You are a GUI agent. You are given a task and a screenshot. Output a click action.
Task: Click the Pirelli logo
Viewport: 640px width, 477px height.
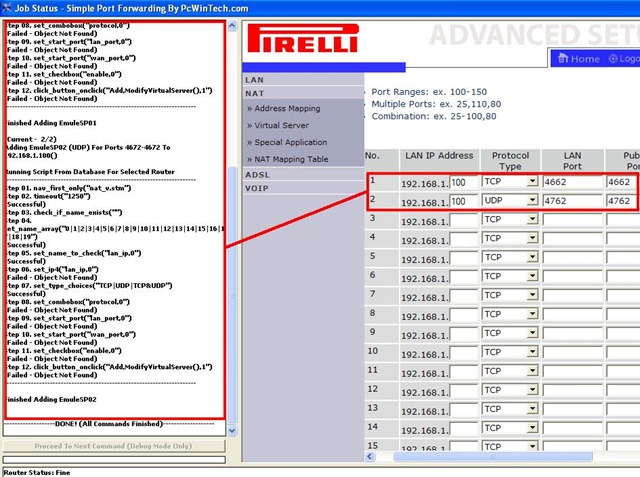click(302, 38)
